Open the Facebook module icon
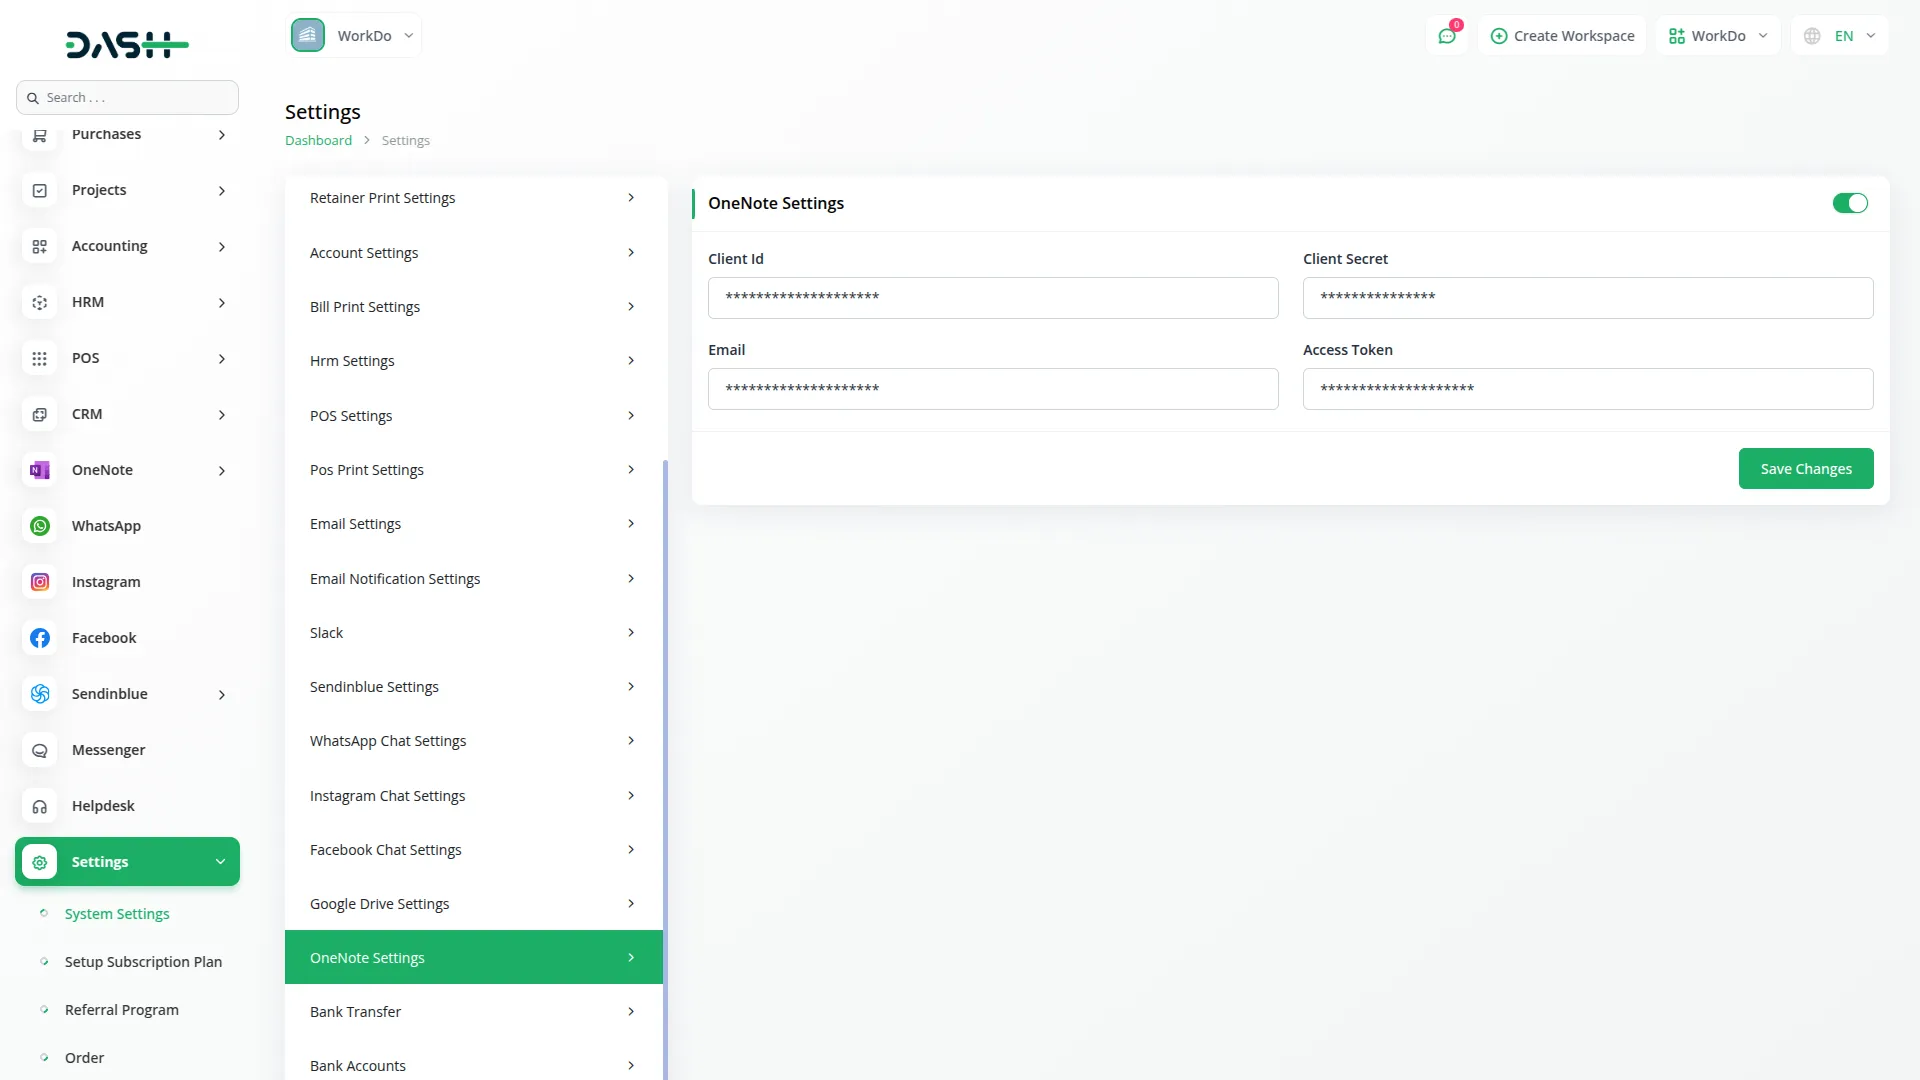This screenshot has width=1920, height=1080. click(x=39, y=637)
